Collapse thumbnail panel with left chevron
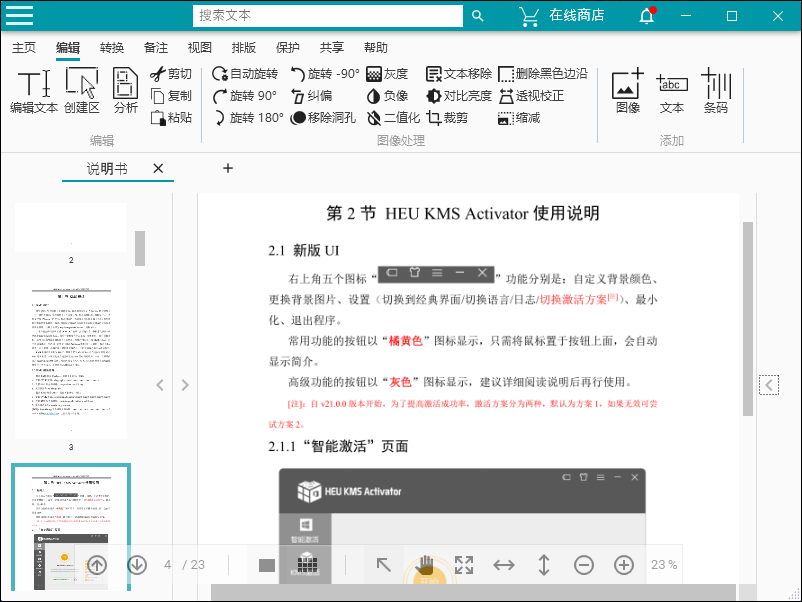The width and height of the screenshot is (802, 602). coord(160,385)
